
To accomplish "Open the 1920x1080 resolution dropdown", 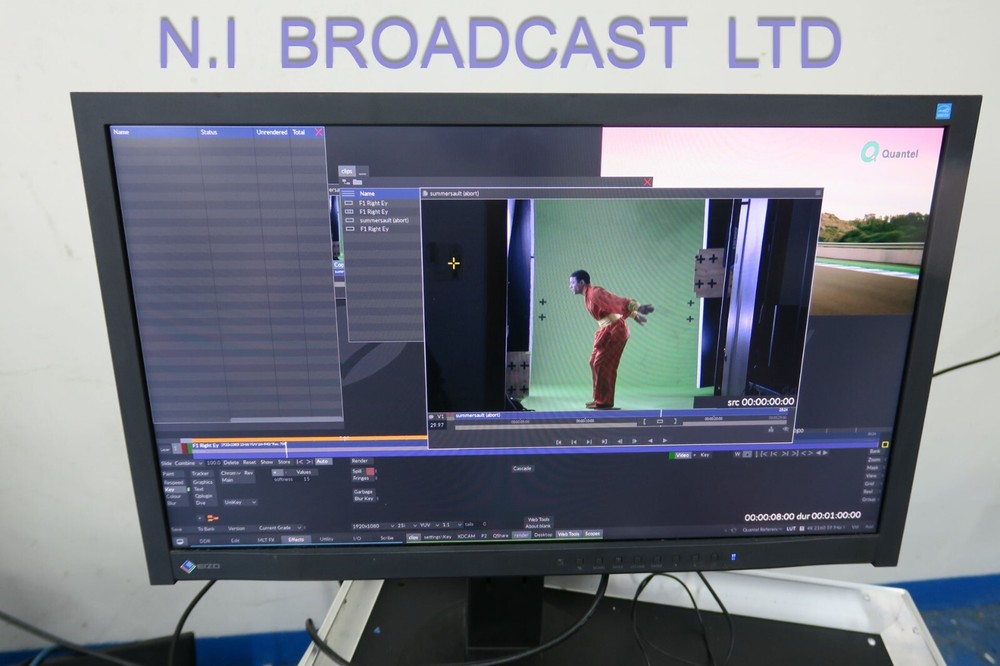I will pyautogui.click(x=374, y=526).
